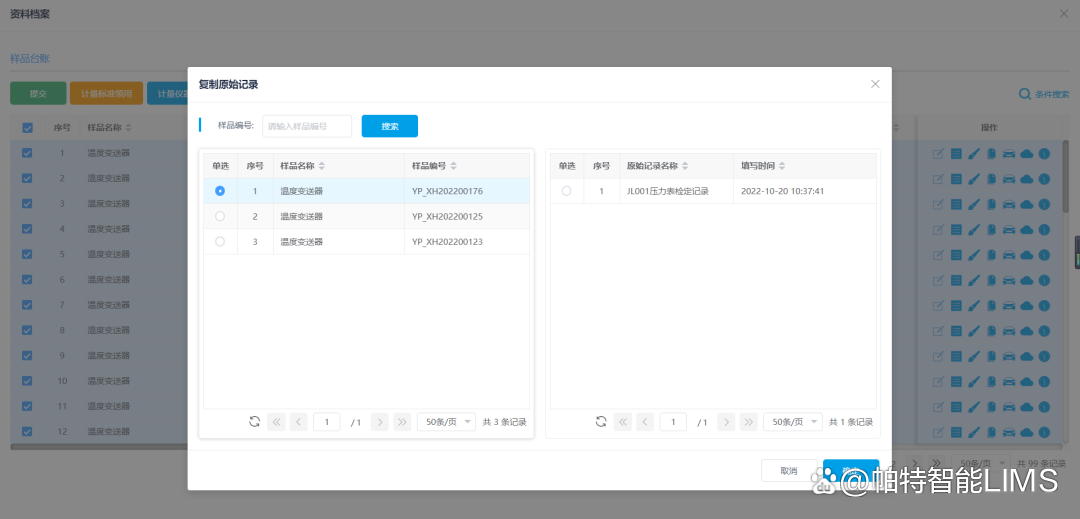Go to previous page in records table
Viewport: 1080px width, 519px height.
tap(646, 422)
